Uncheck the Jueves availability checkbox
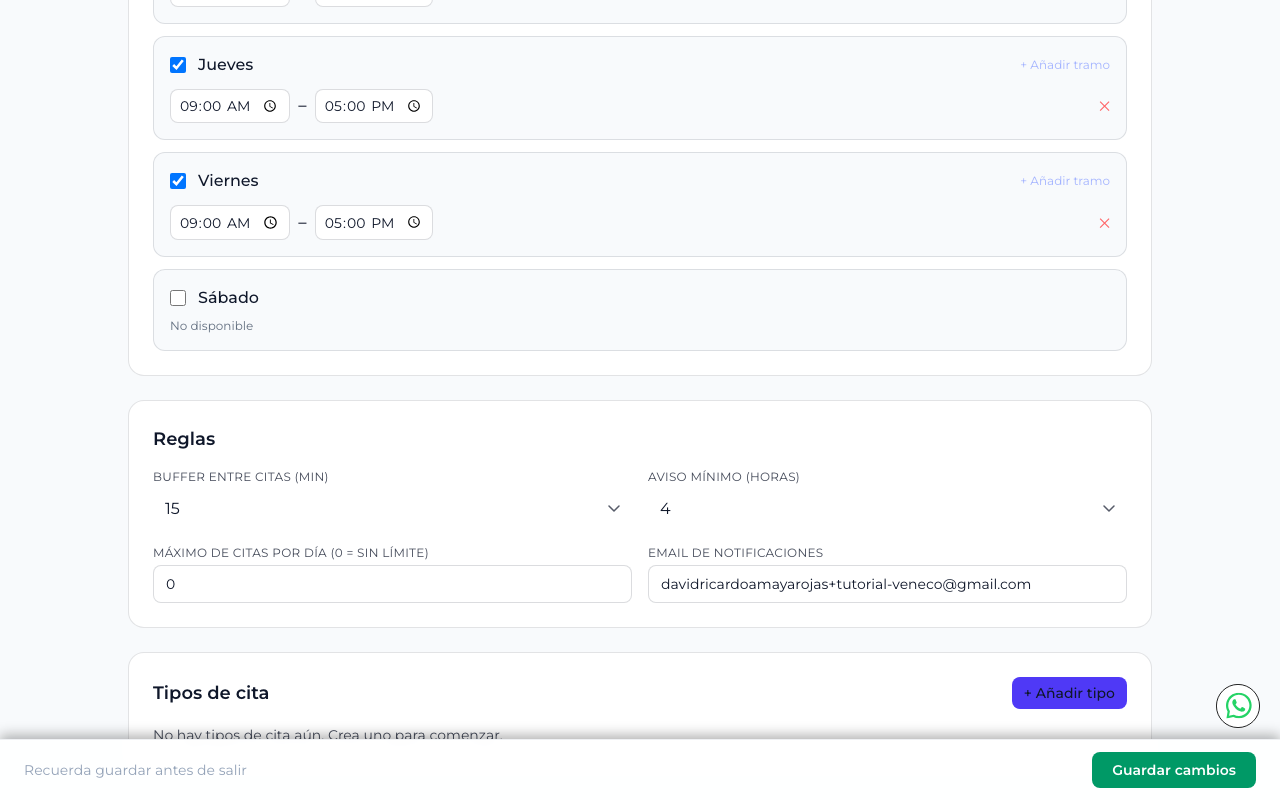Viewport: 1280px width, 800px height. [178, 65]
